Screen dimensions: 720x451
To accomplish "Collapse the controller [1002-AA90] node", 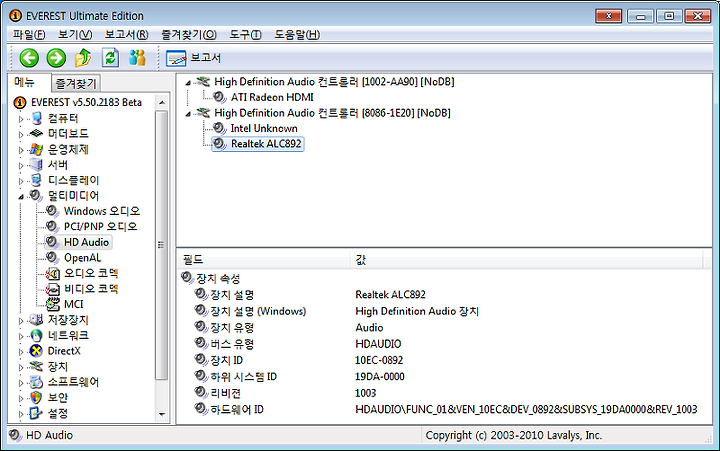I will 188,83.
